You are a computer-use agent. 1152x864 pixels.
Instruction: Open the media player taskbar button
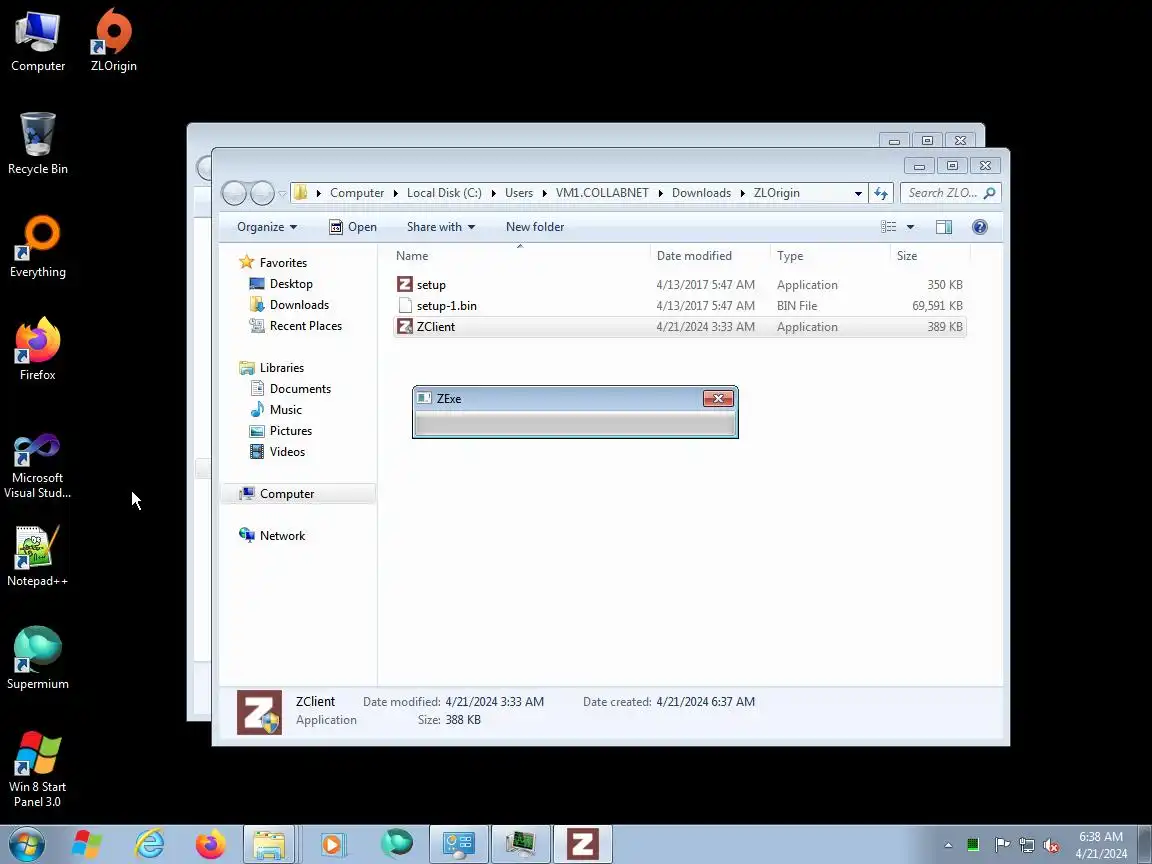pos(332,844)
